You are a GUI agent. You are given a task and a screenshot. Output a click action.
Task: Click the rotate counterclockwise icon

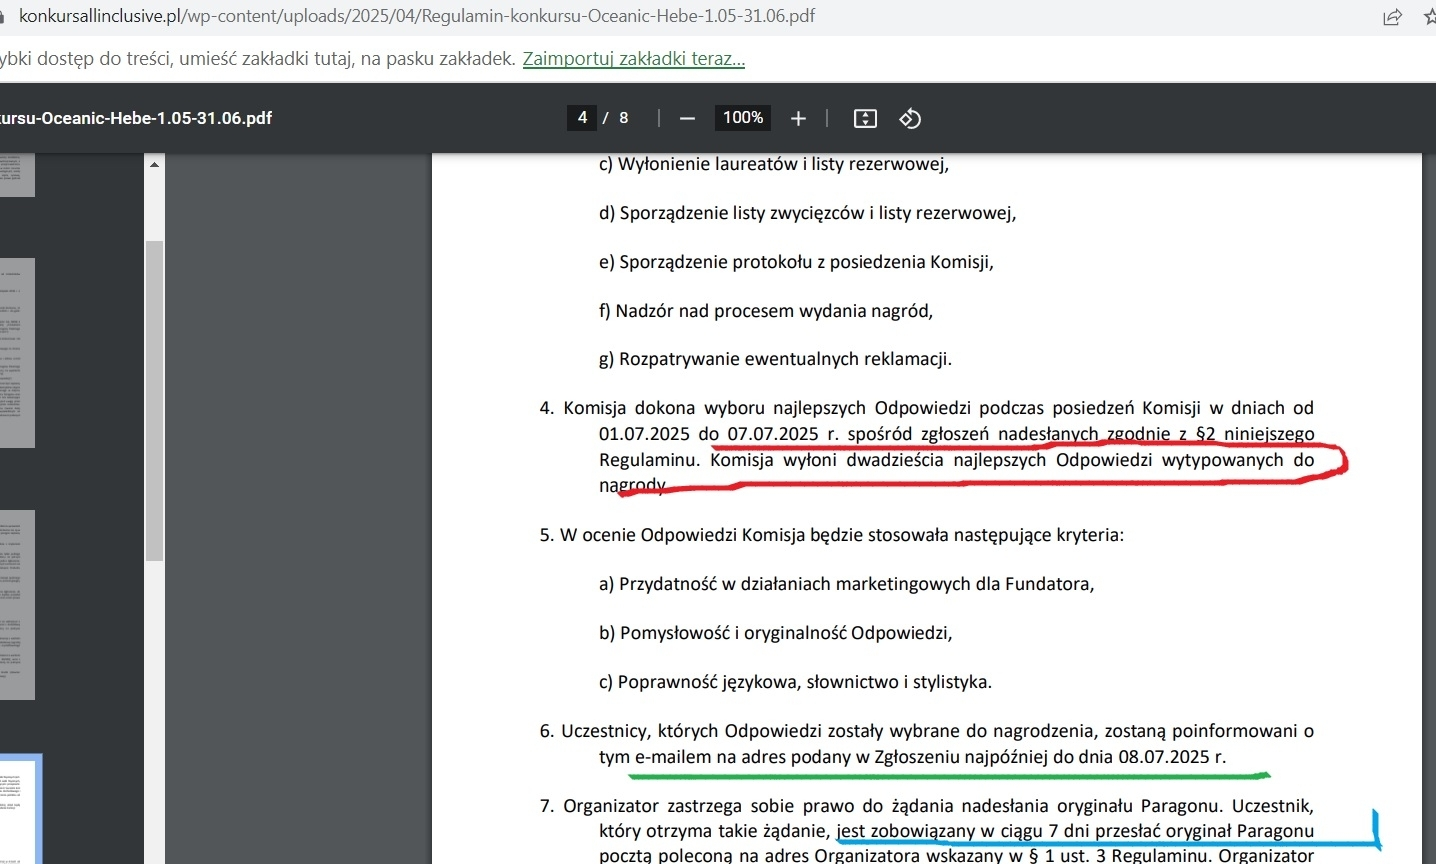pos(910,119)
